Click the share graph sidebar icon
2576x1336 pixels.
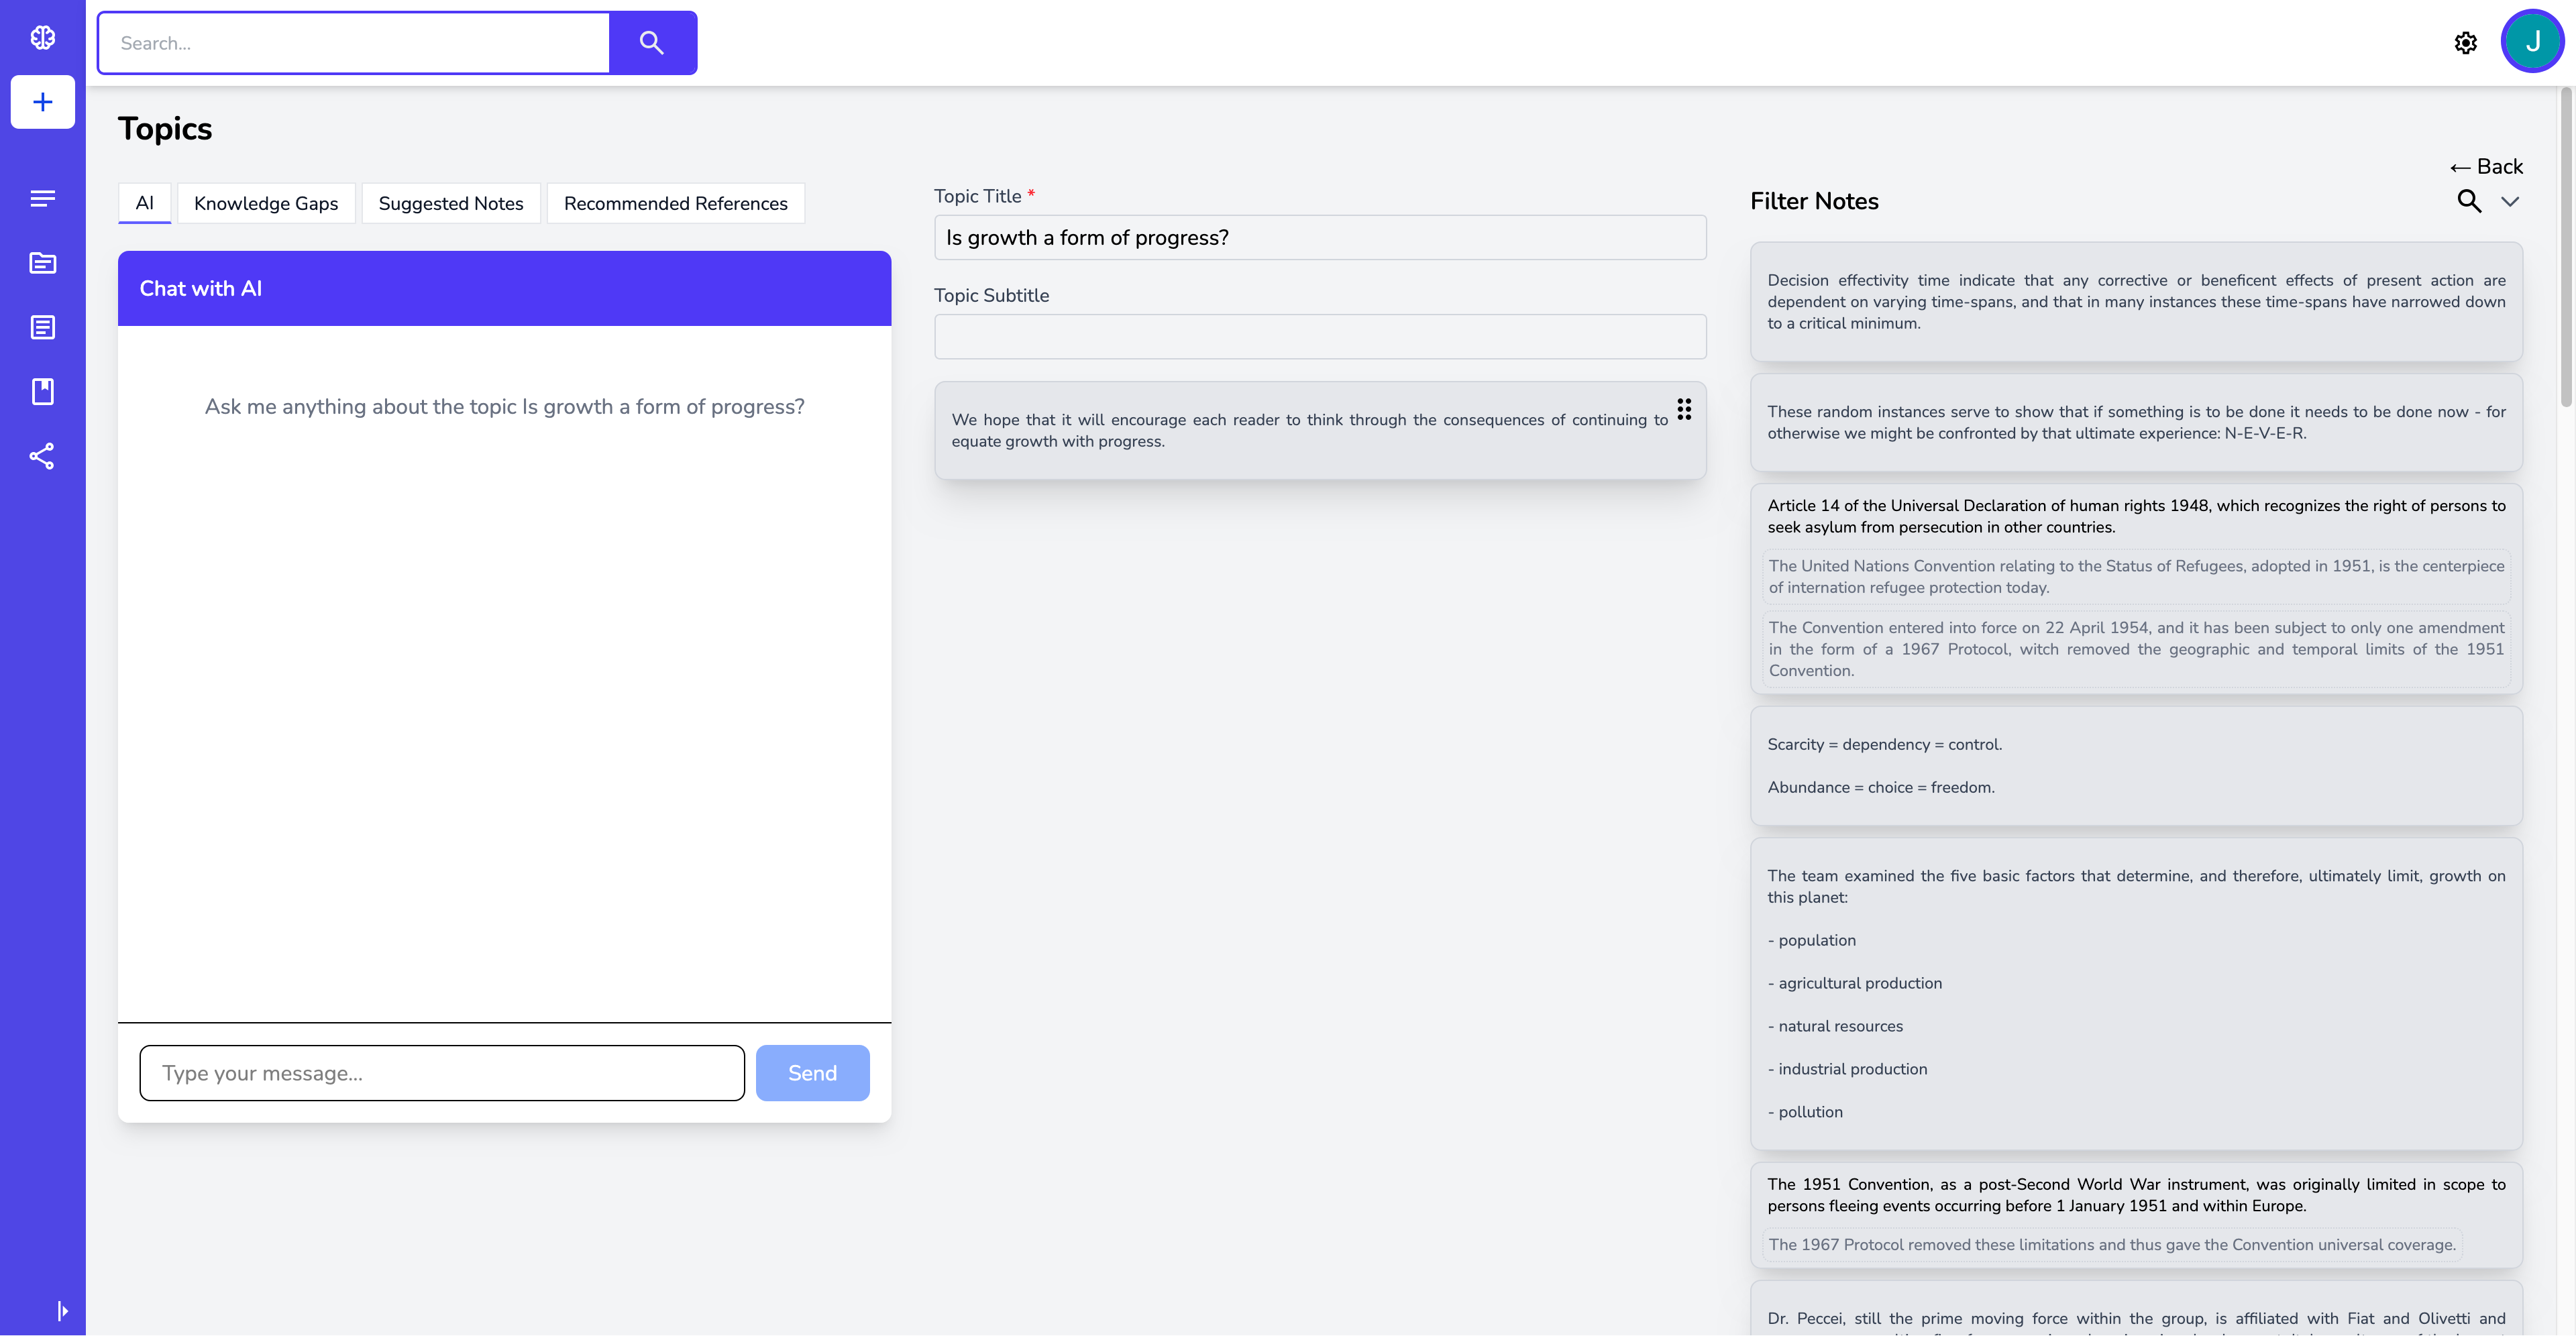click(42, 456)
